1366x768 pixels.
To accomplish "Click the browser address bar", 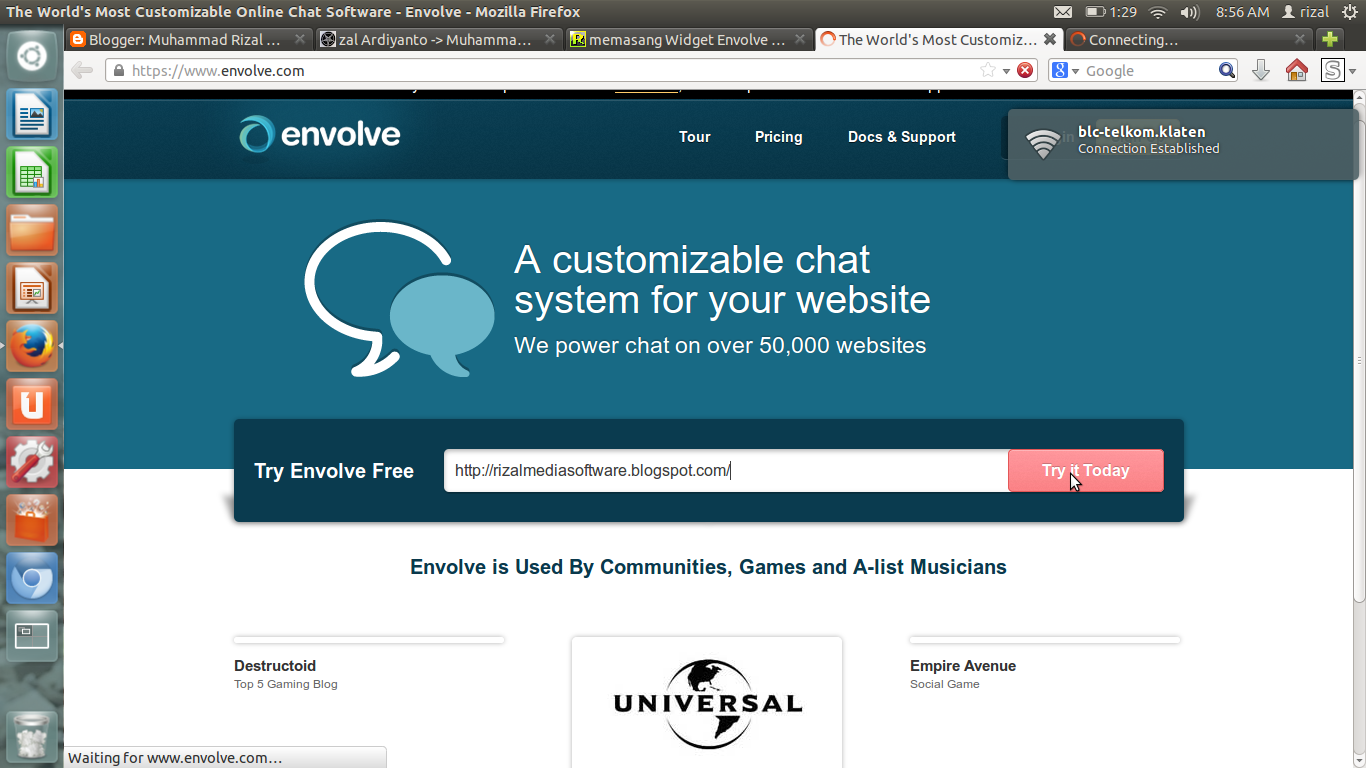I will [x=570, y=71].
